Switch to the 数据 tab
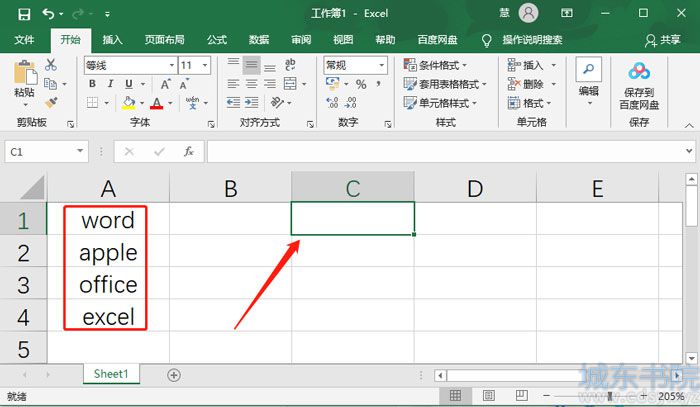Image resolution: width=700 pixels, height=407 pixels. (259, 40)
